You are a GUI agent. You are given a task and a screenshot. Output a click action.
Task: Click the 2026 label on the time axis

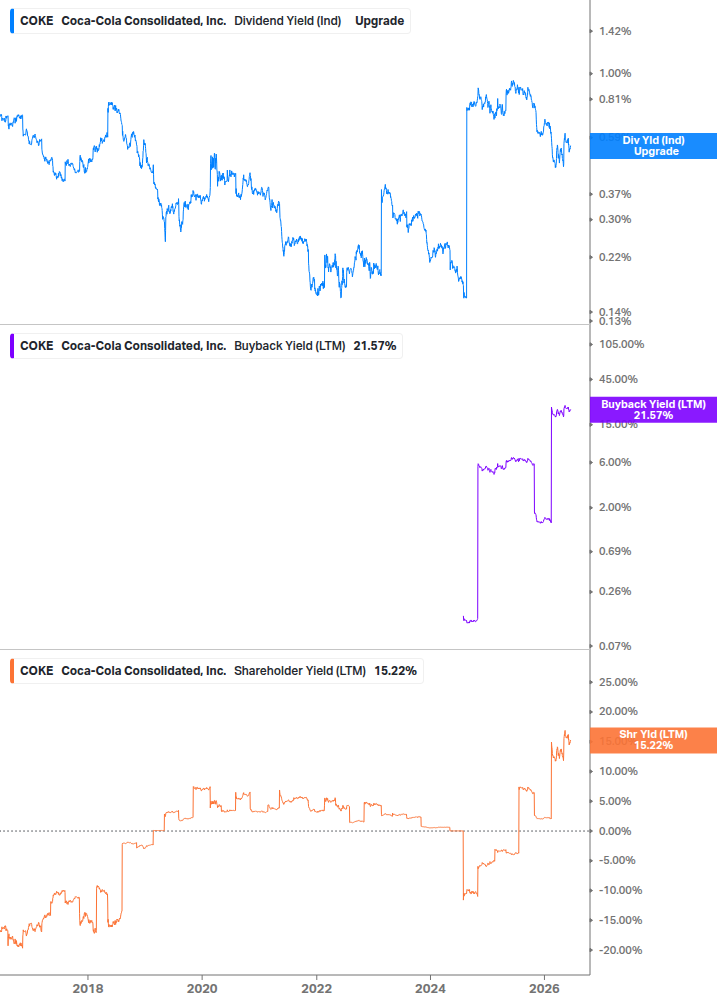point(544,988)
